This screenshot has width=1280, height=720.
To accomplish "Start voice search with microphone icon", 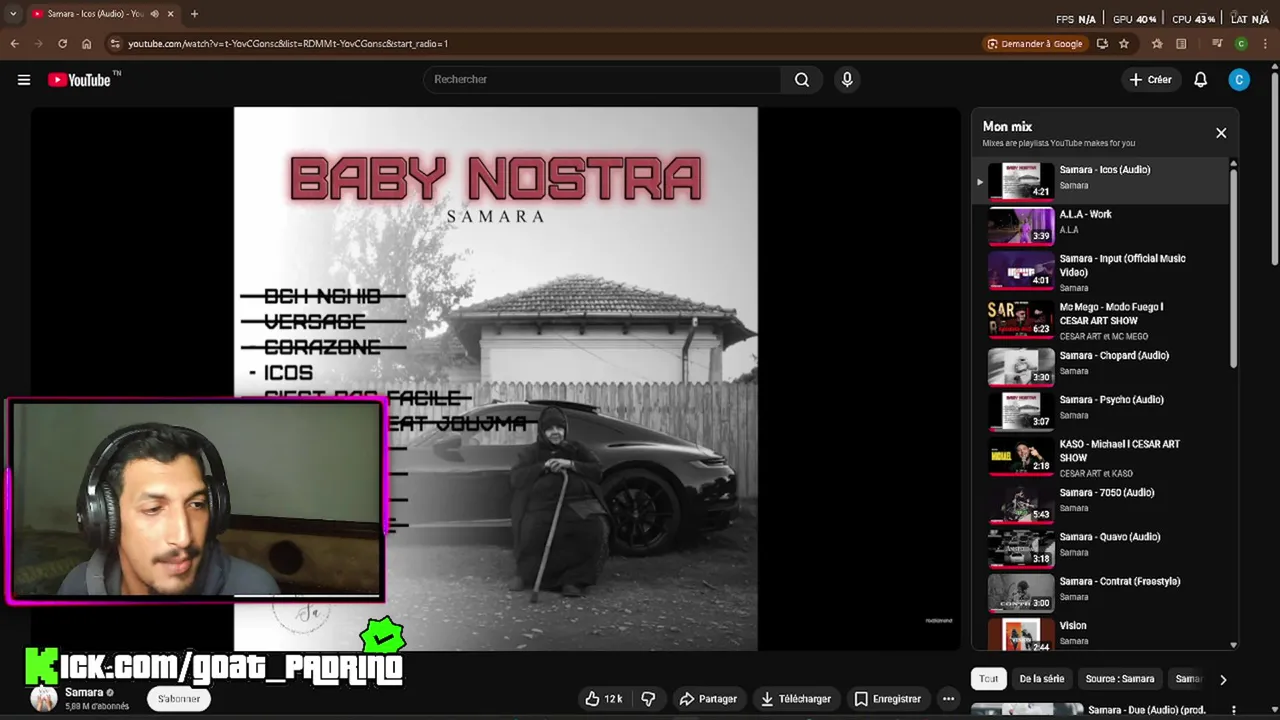I will tap(847, 80).
